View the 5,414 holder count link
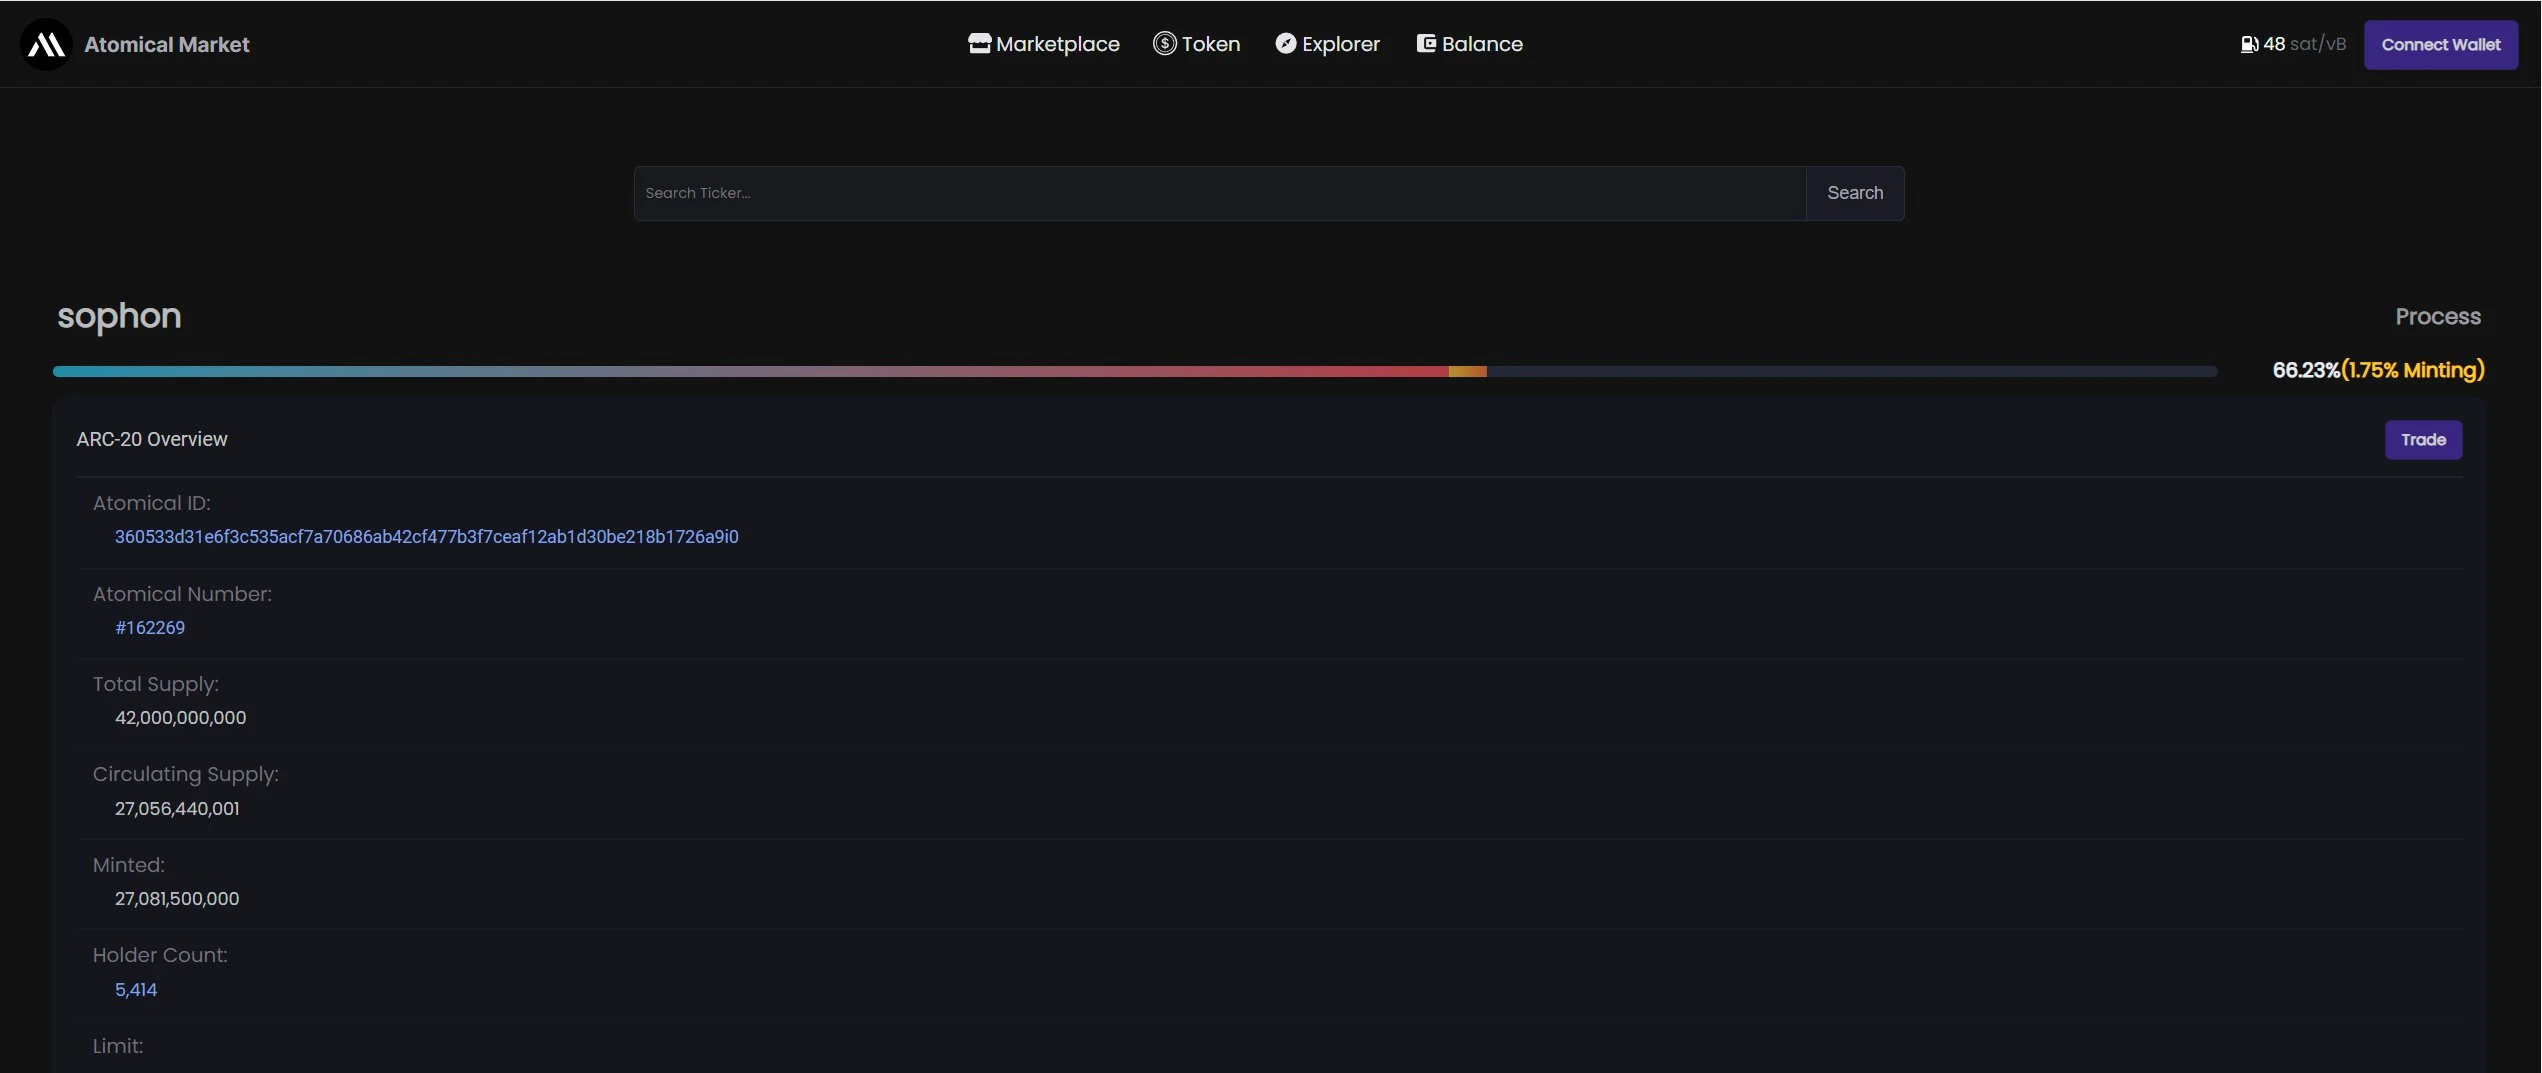Viewport: 2542px width, 1073px height. click(x=136, y=990)
